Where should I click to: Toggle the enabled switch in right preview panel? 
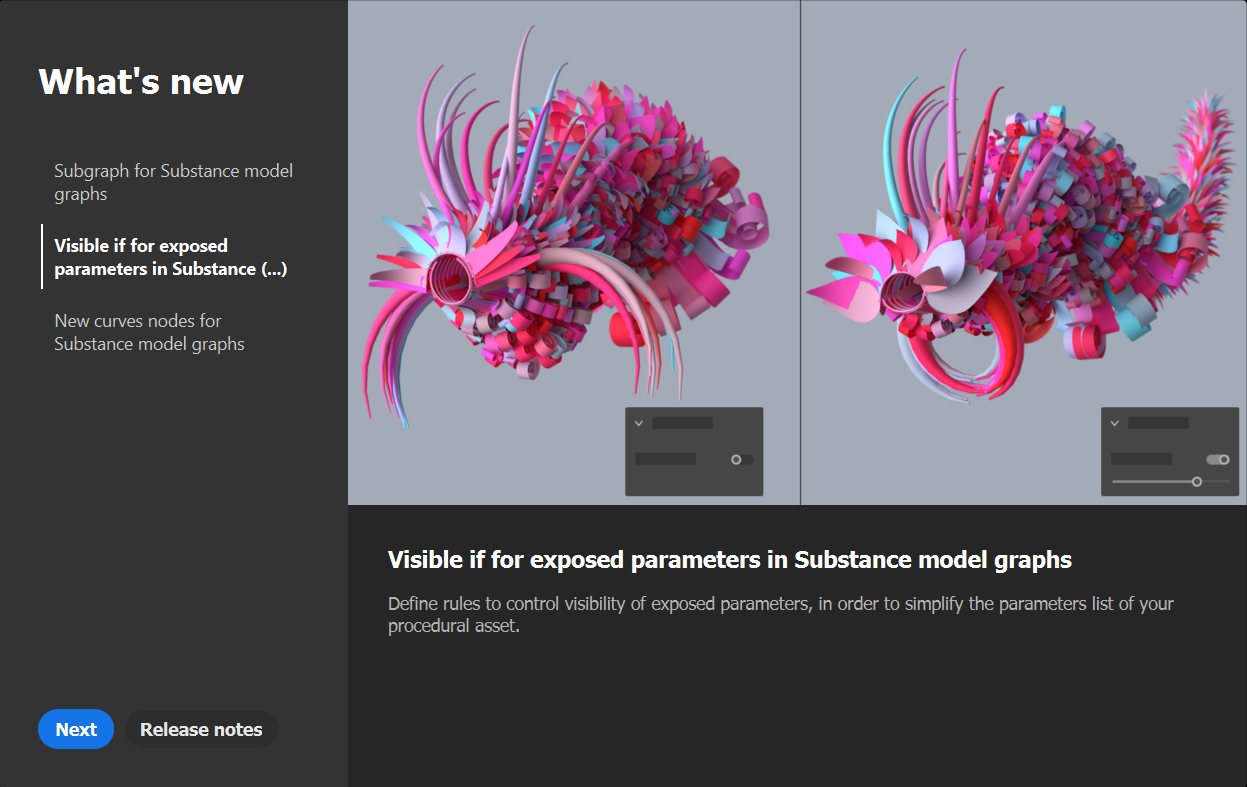pyautogui.click(x=1218, y=459)
